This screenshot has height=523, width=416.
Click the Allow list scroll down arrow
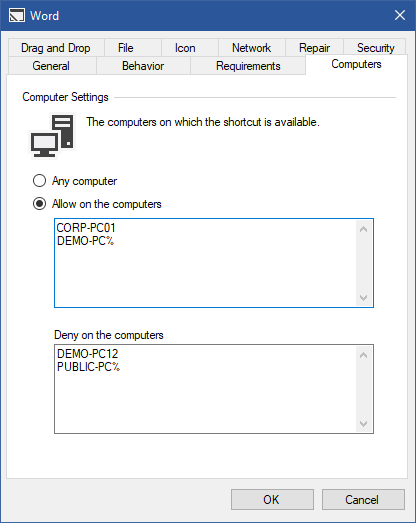tap(364, 297)
